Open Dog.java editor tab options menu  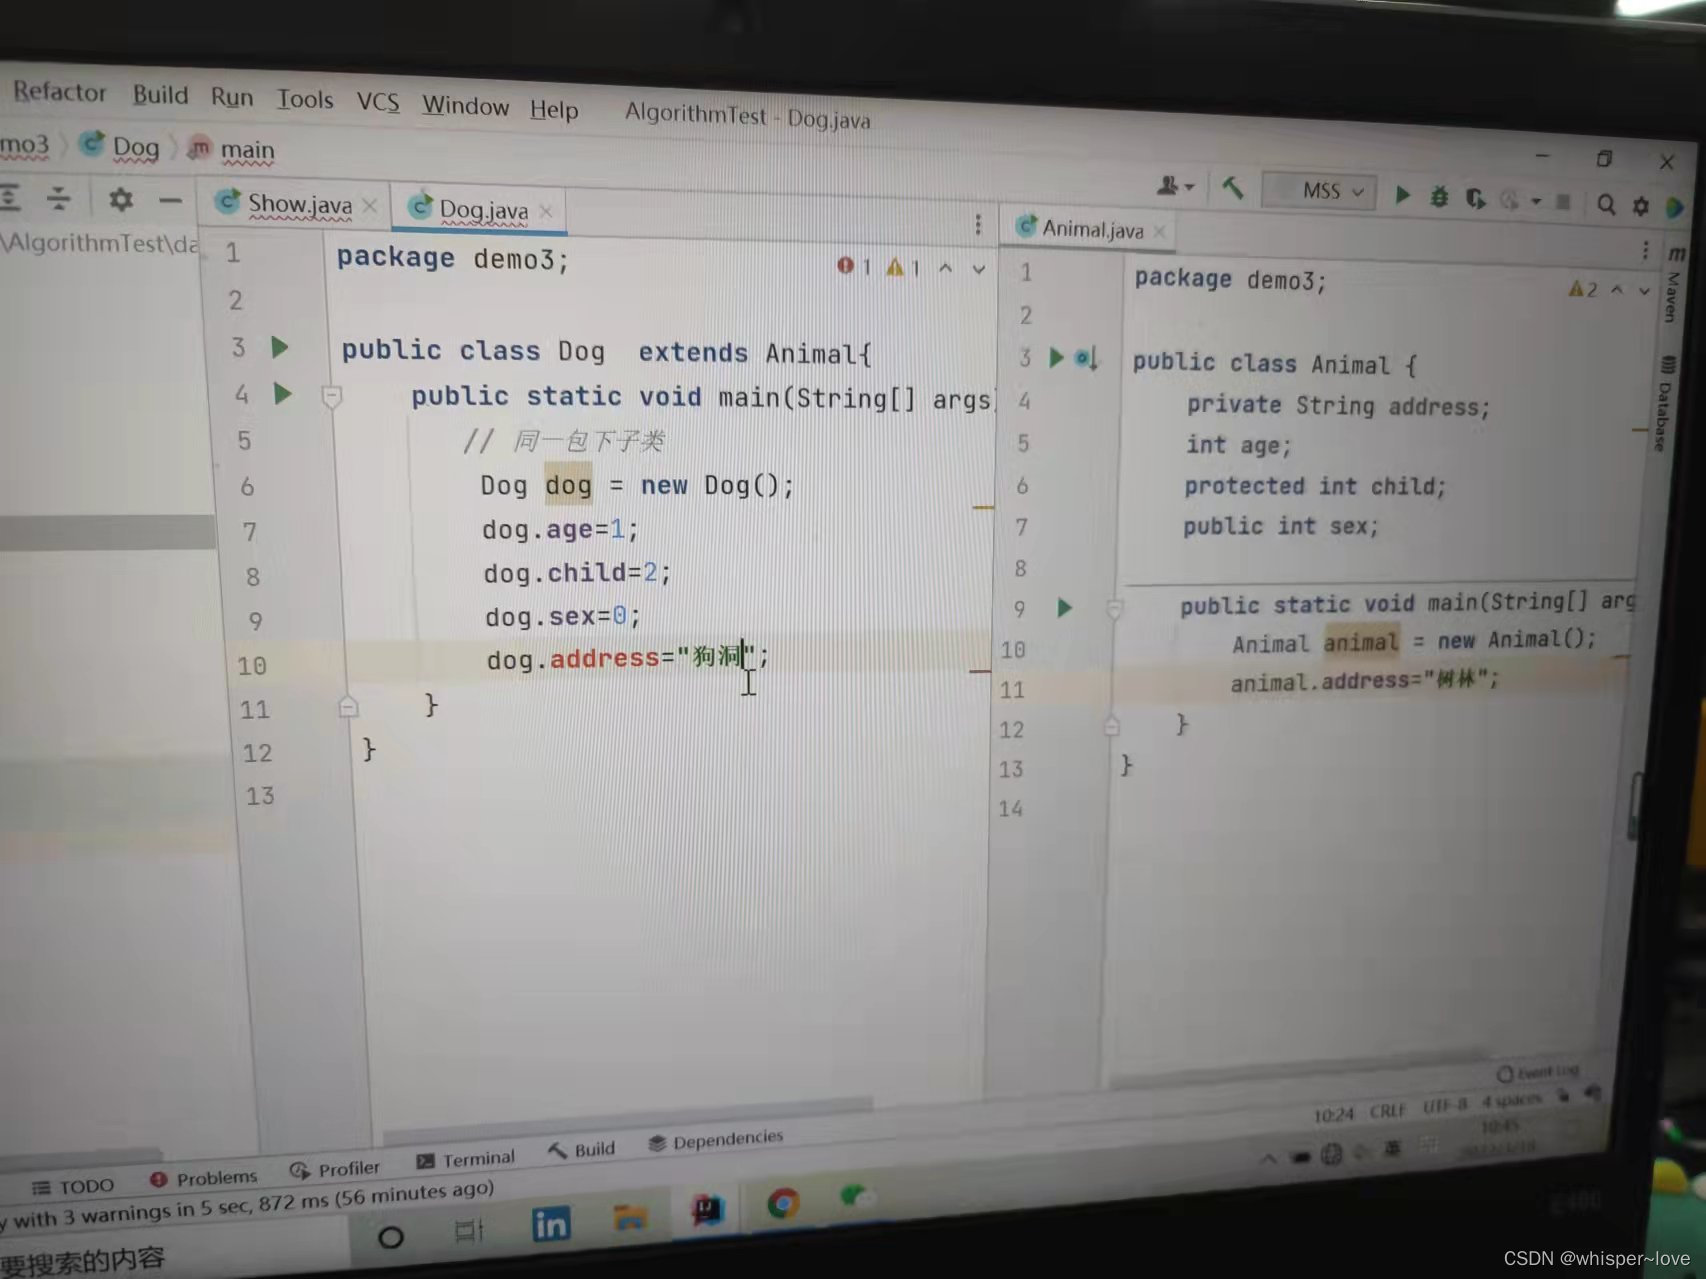point(978,225)
